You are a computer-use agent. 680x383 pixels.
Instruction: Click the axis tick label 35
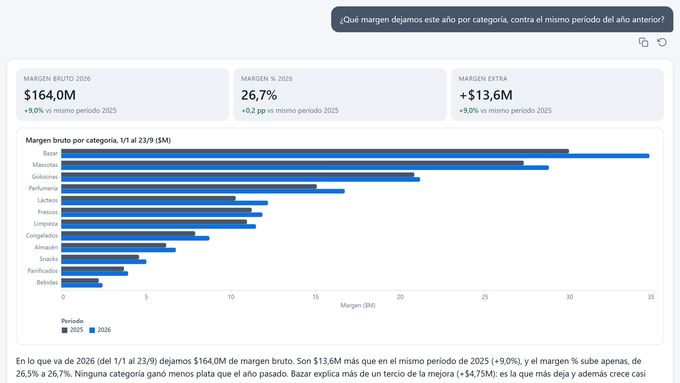[x=651, y=297]
